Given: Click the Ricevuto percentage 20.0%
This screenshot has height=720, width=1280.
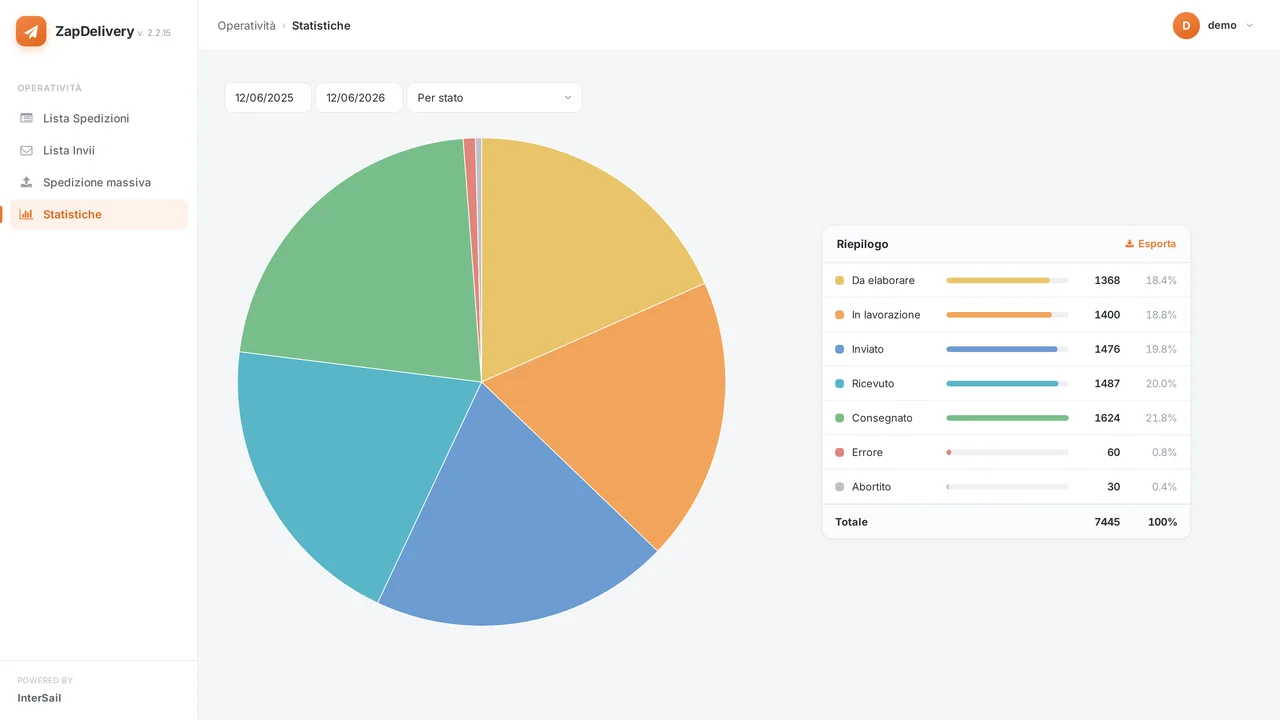Looking at the screenshot, I should [1161, 384].
